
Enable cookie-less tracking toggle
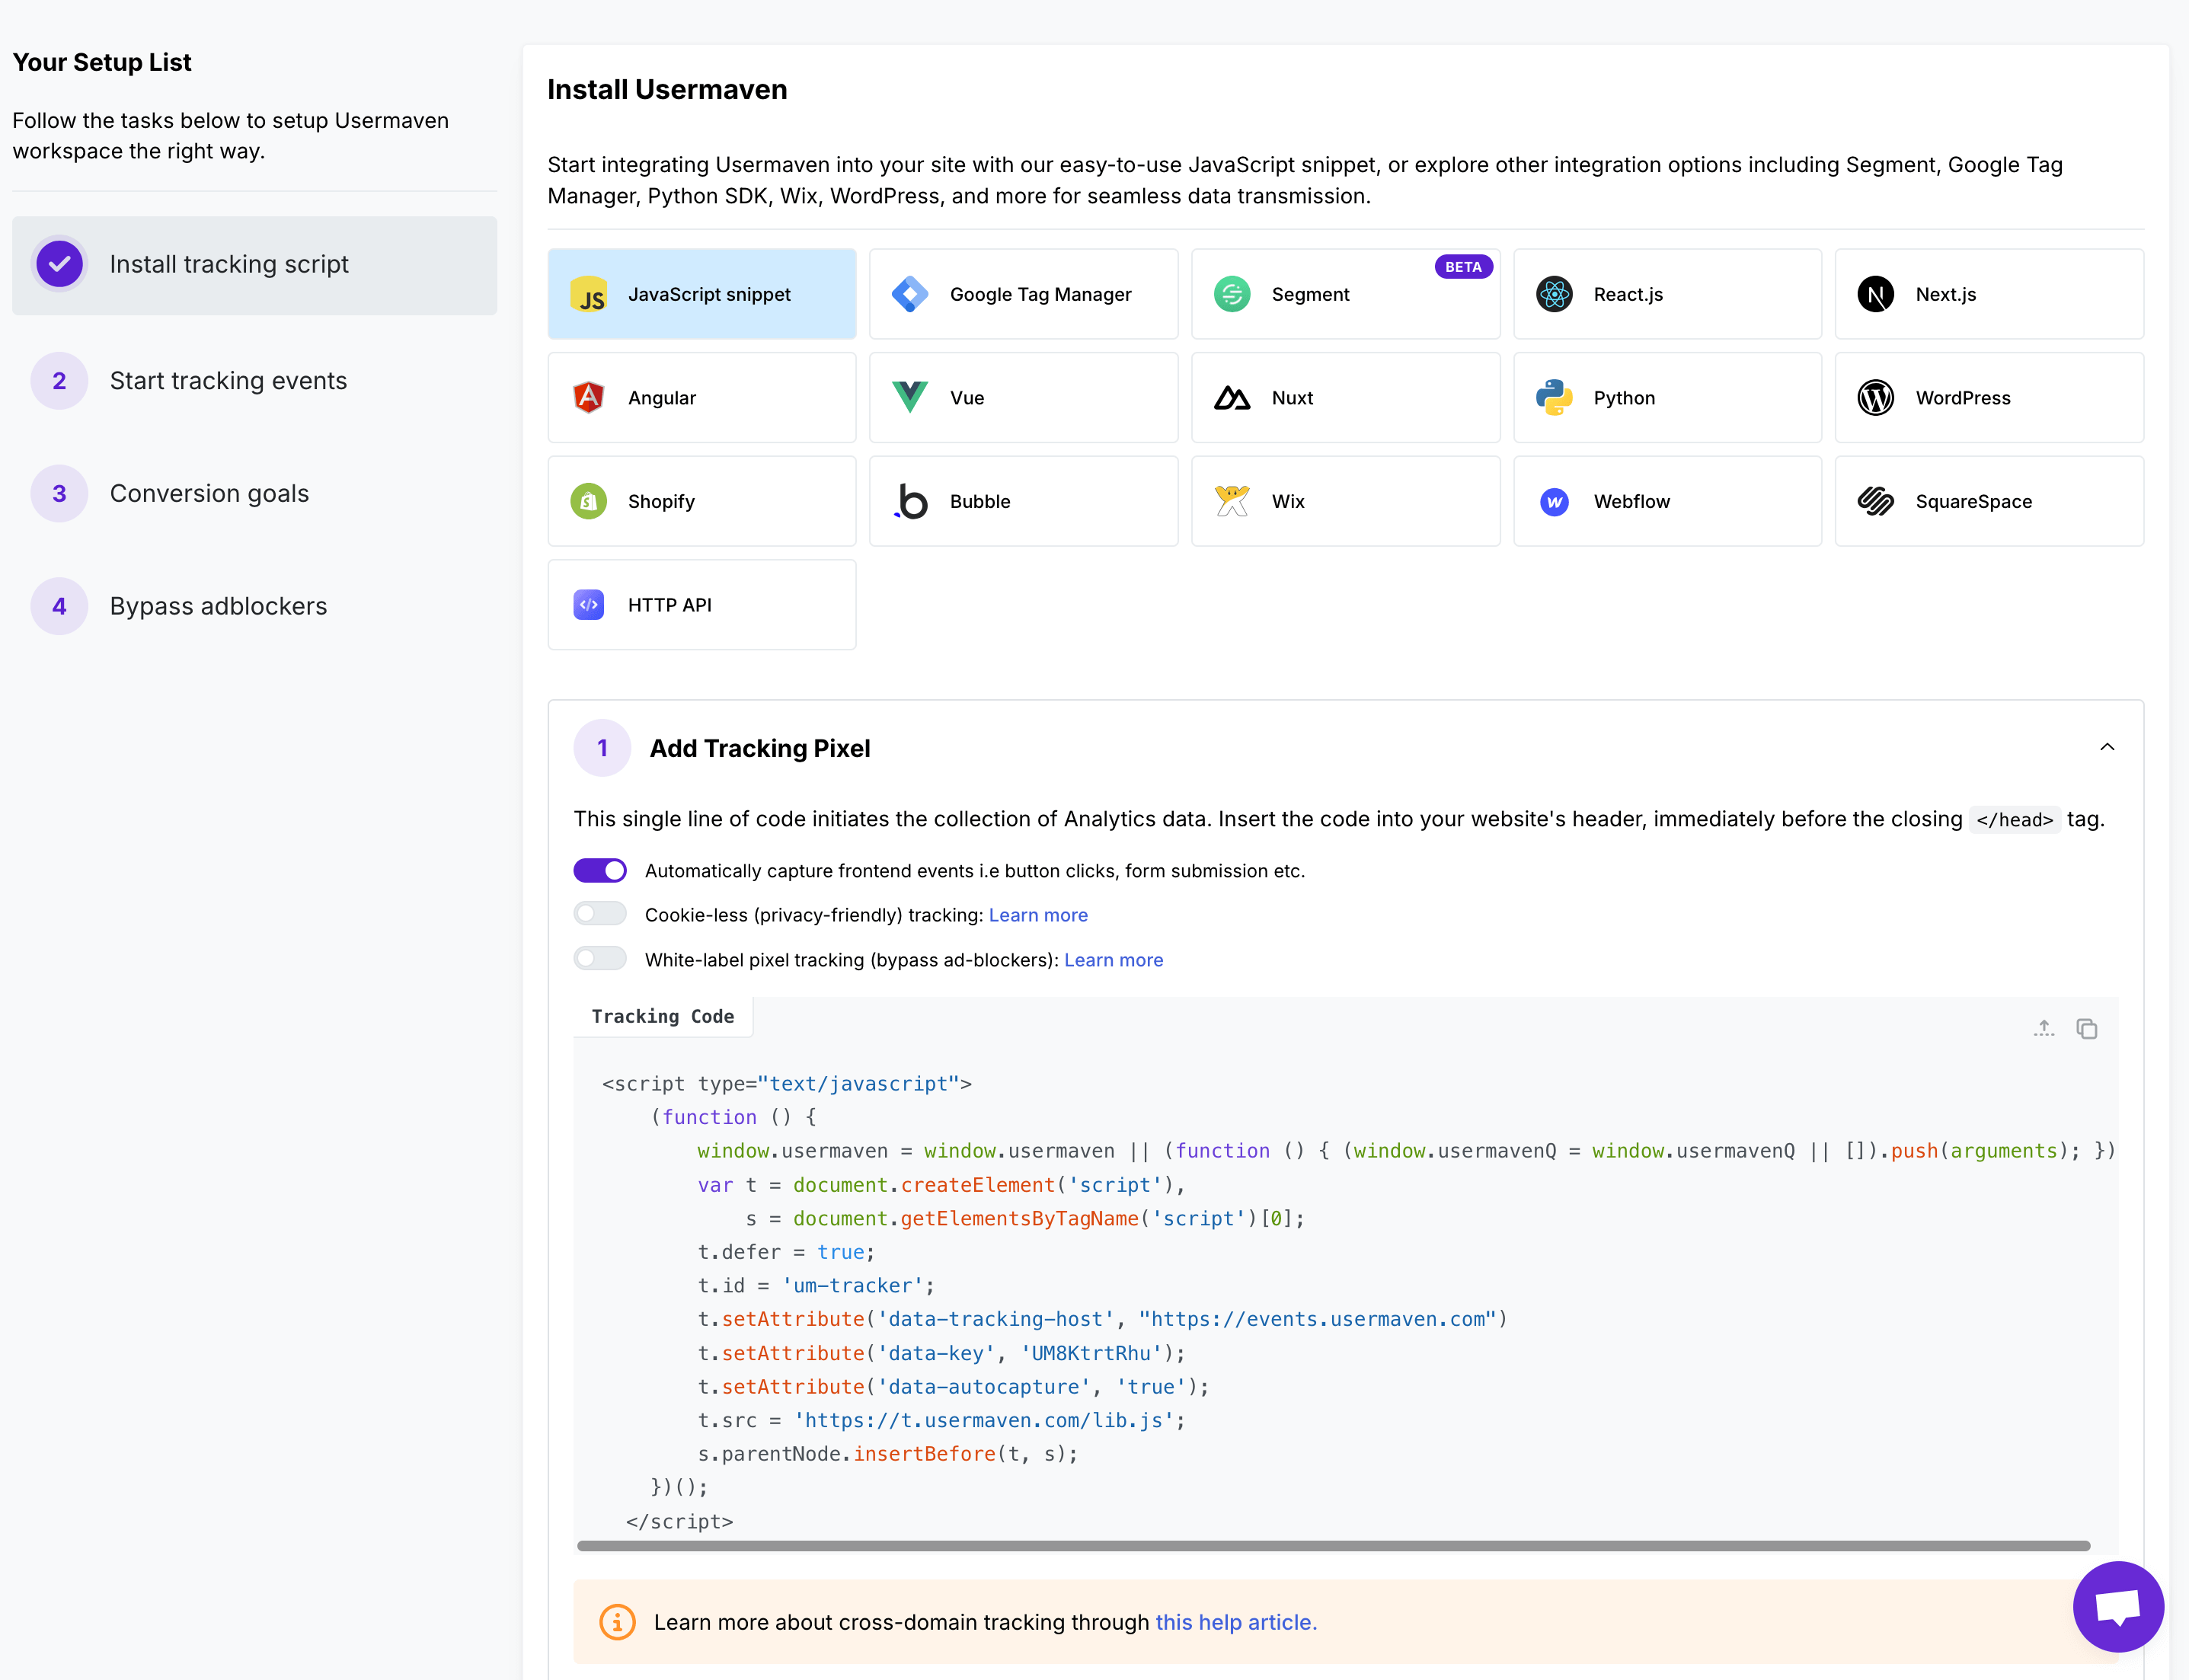[x=600, y=914]
